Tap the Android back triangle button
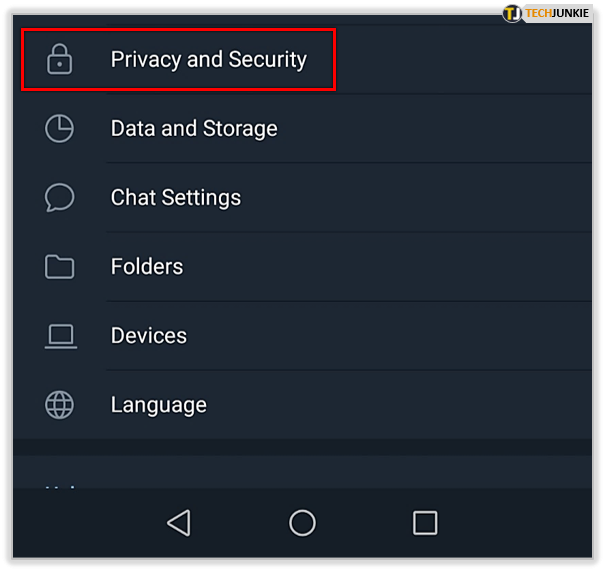 179,523
